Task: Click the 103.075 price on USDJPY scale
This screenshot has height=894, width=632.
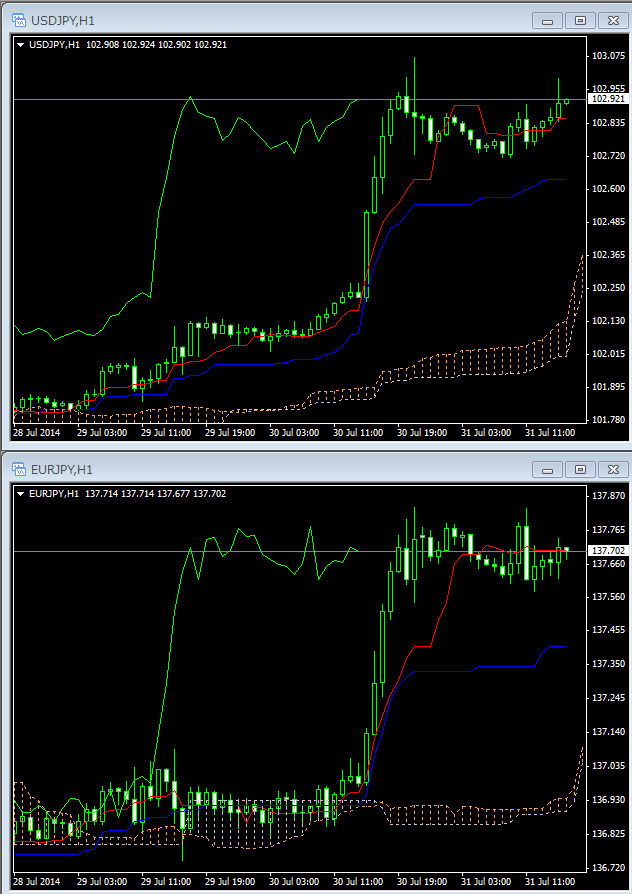Action: (608, 55)
